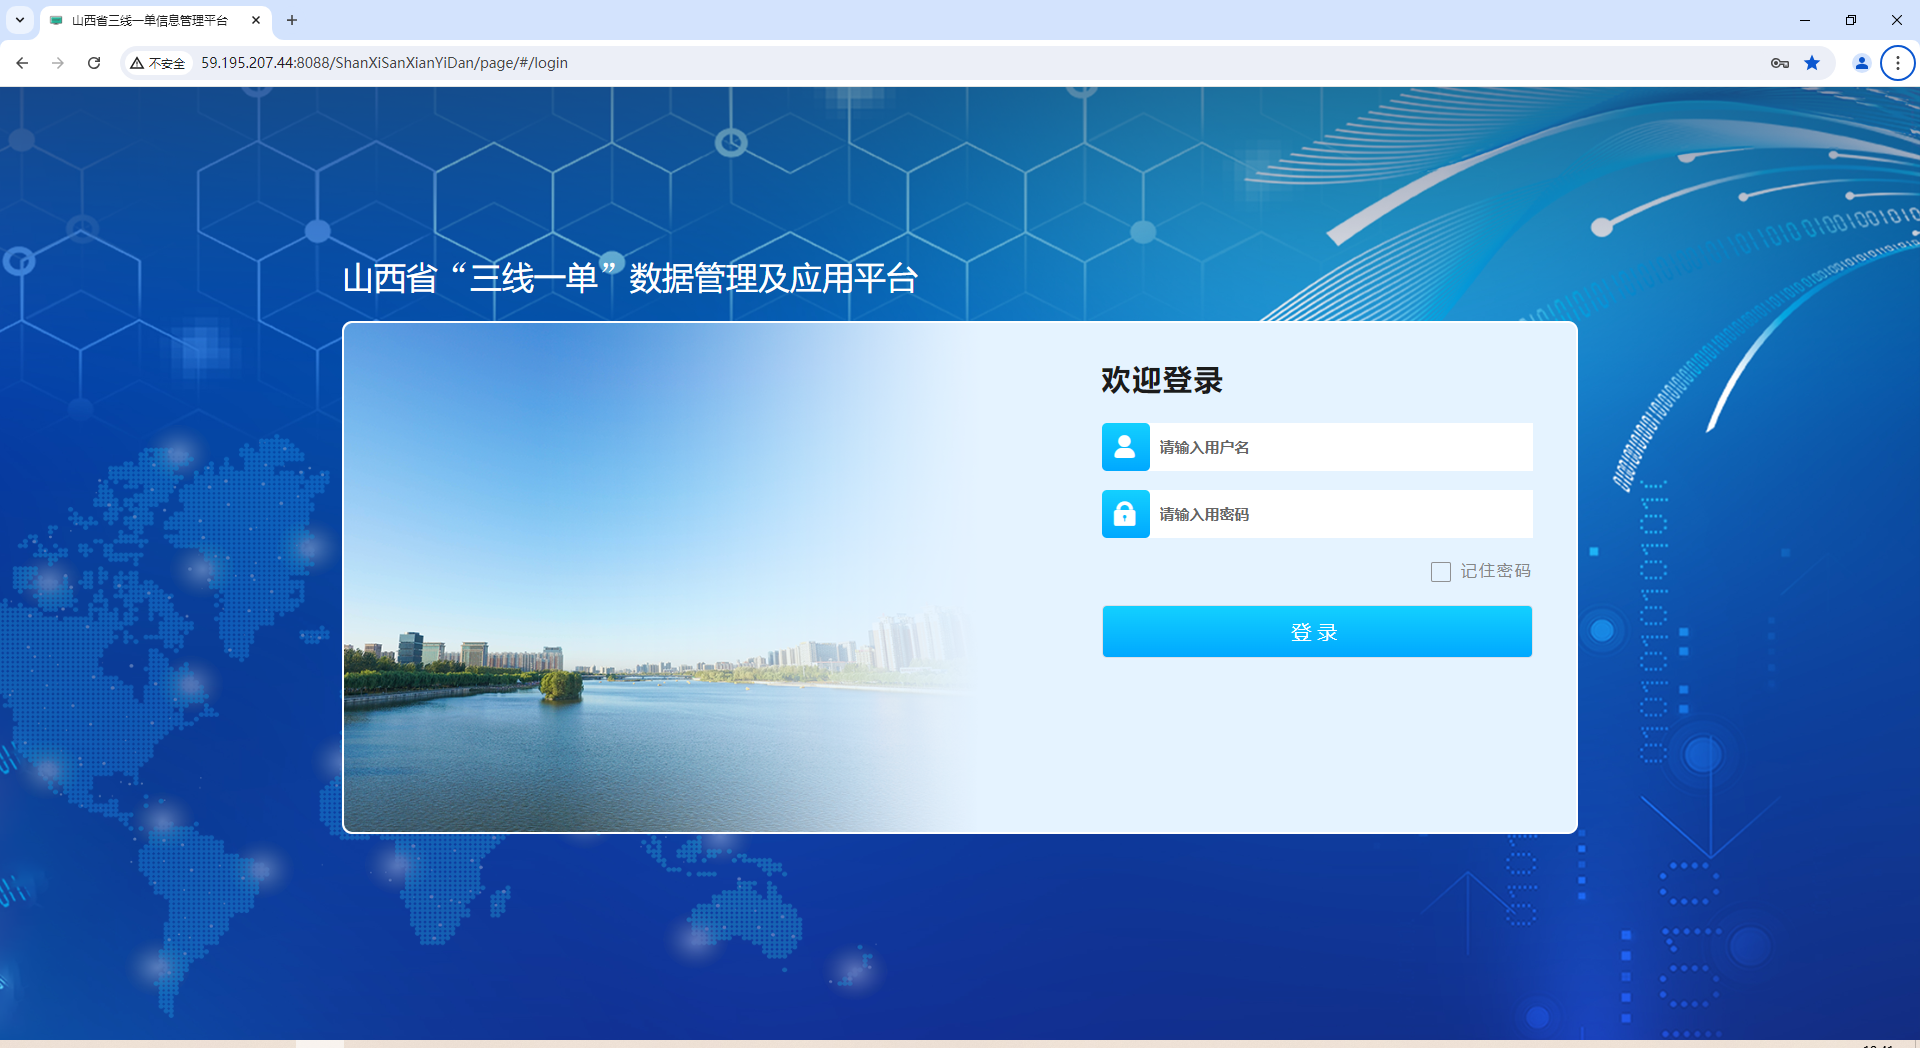Click the 登录 login button
Screen dimensions: 1920x1048
[x=1317, y=632]
